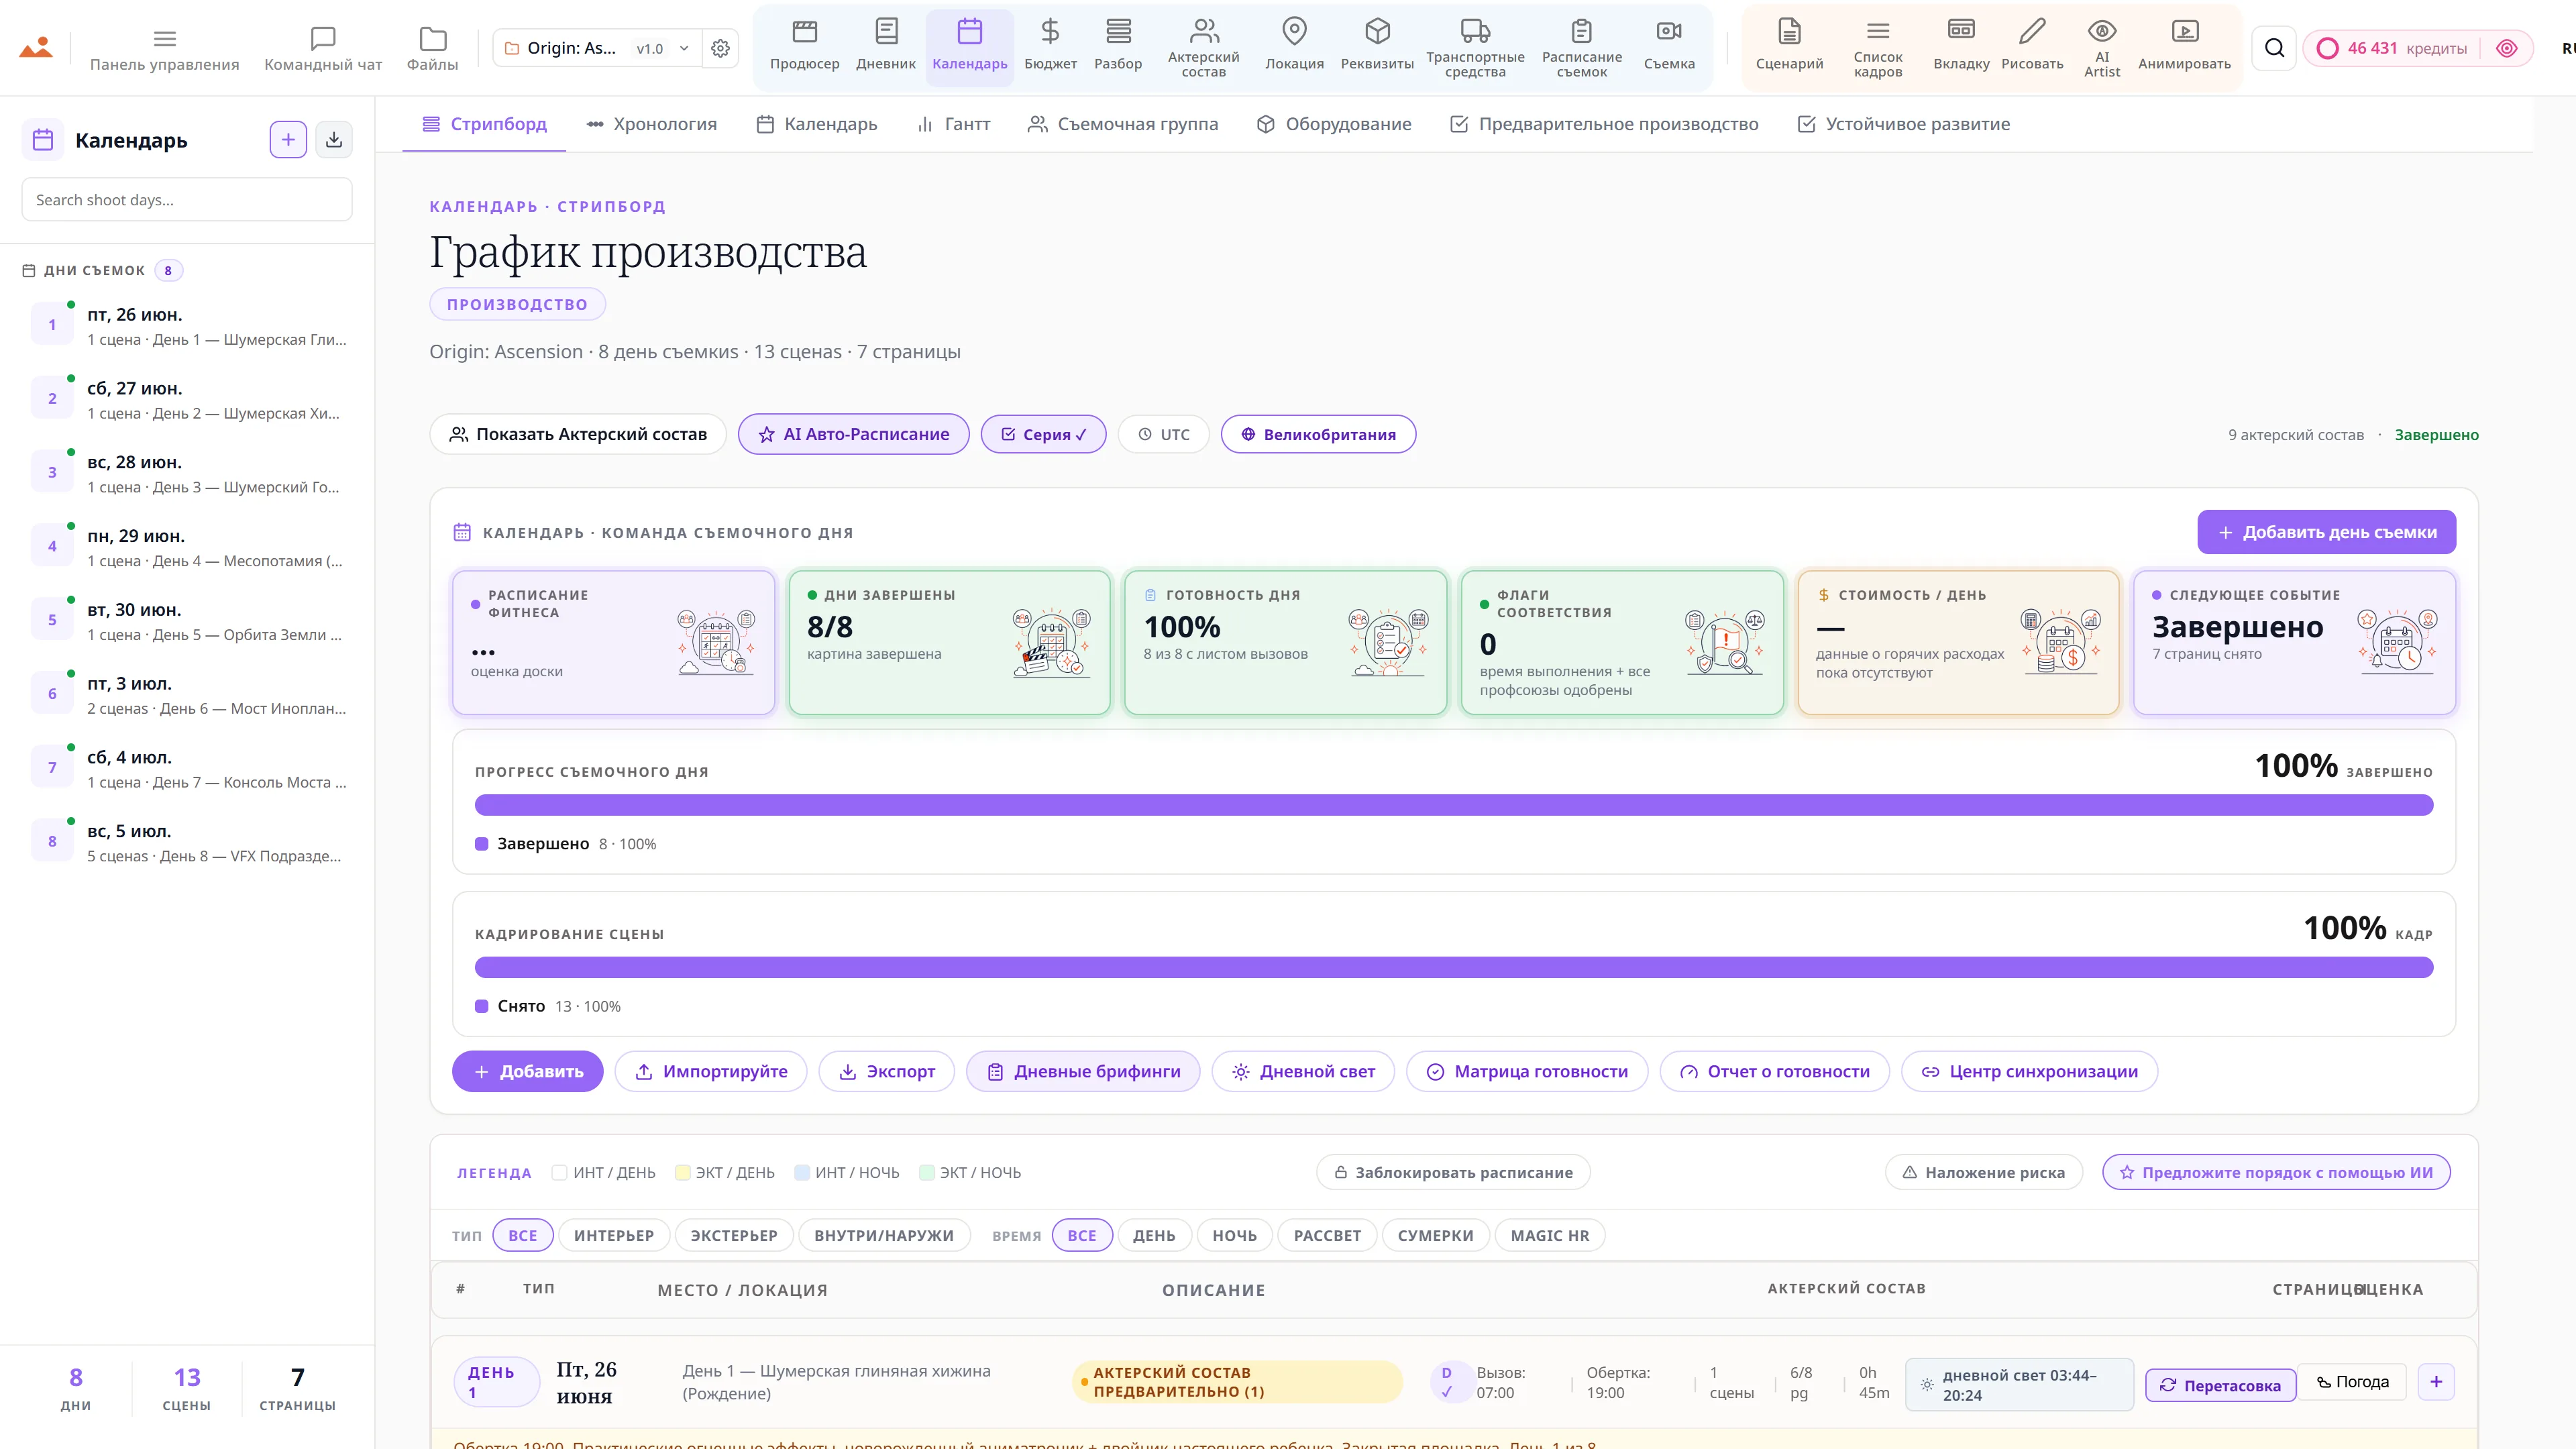Open the Бюджет module
The height and width of the screenshot is (1449, 2576).
pos(1050,47)
